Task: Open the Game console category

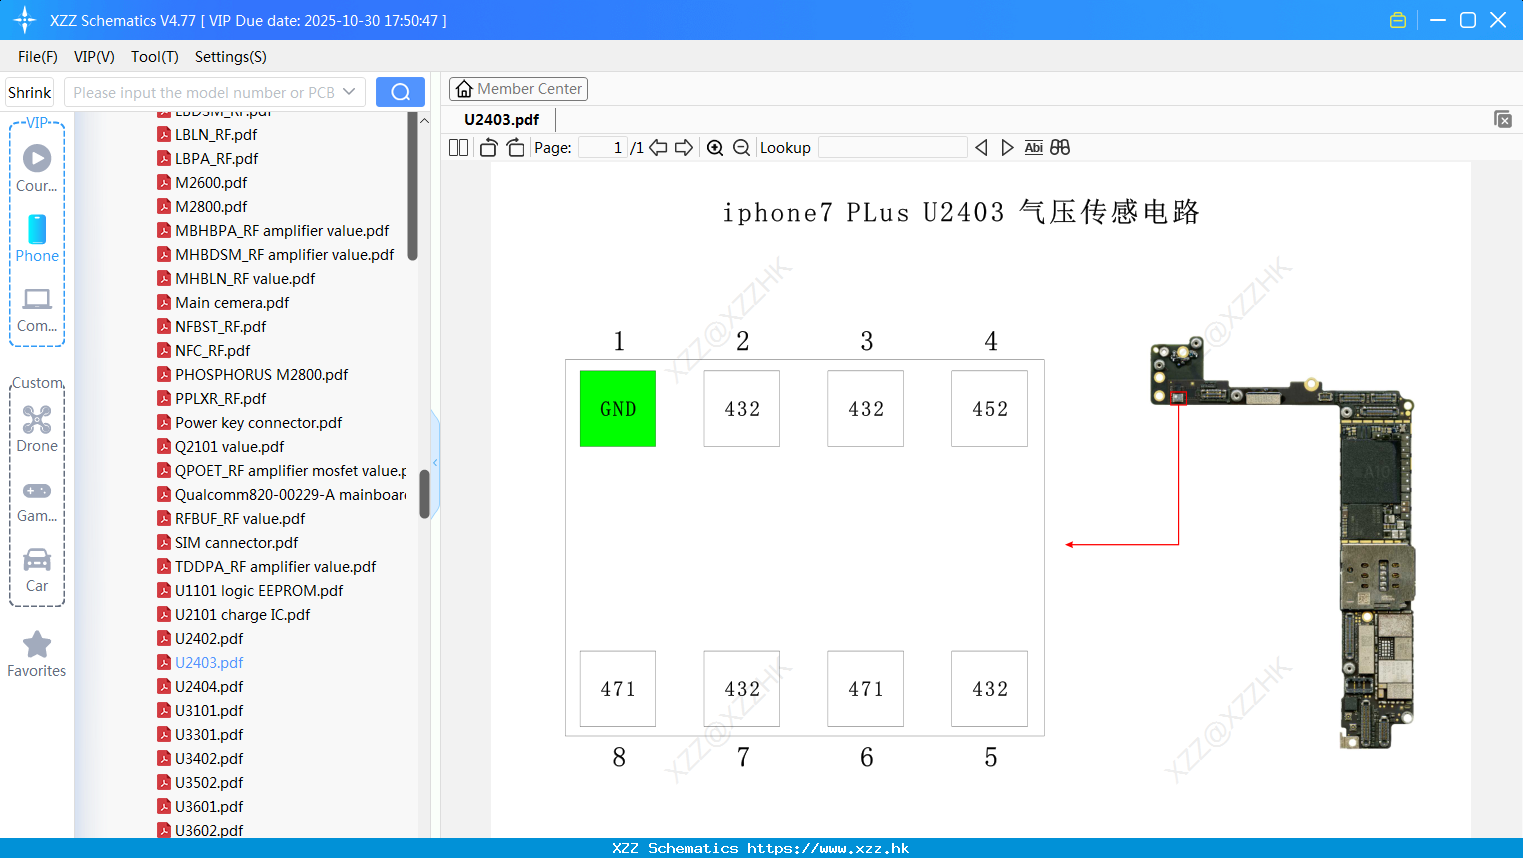Action: coord(37,501)
